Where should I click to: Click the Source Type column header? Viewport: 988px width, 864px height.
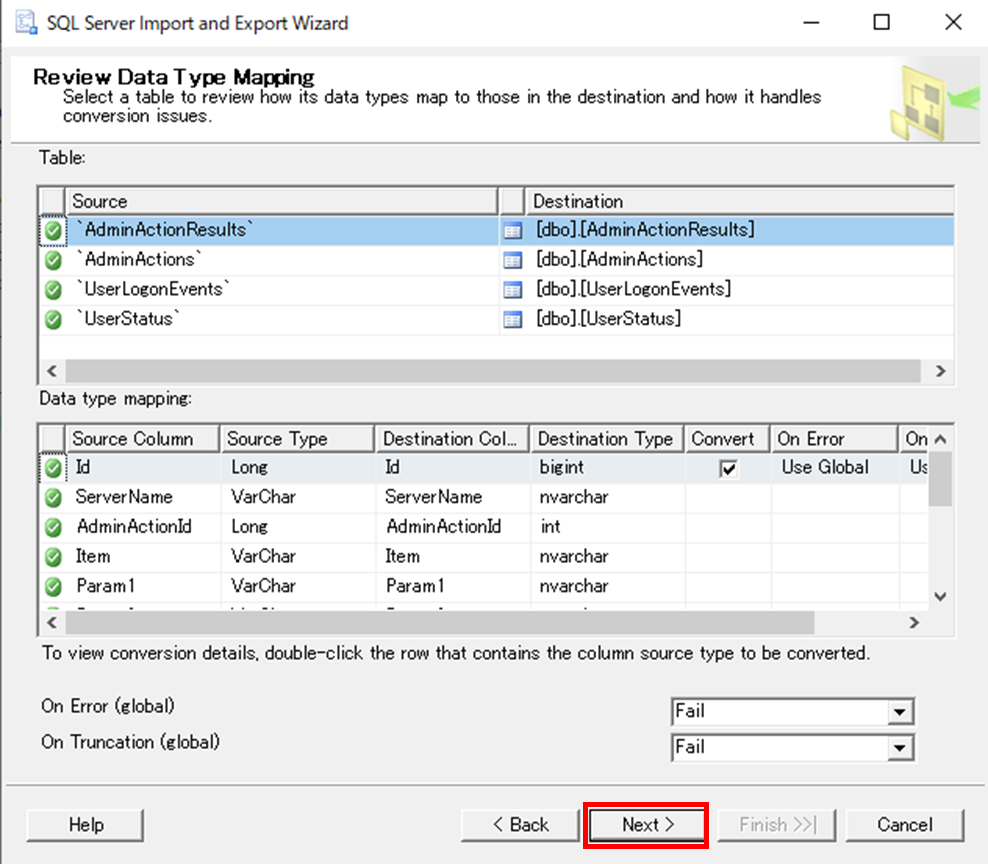click(297, 439)
